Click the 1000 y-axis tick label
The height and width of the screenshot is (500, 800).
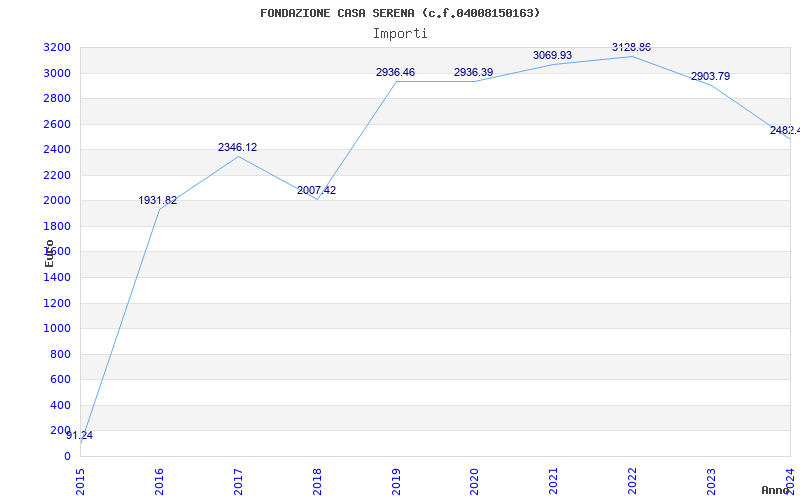point(57,329)
